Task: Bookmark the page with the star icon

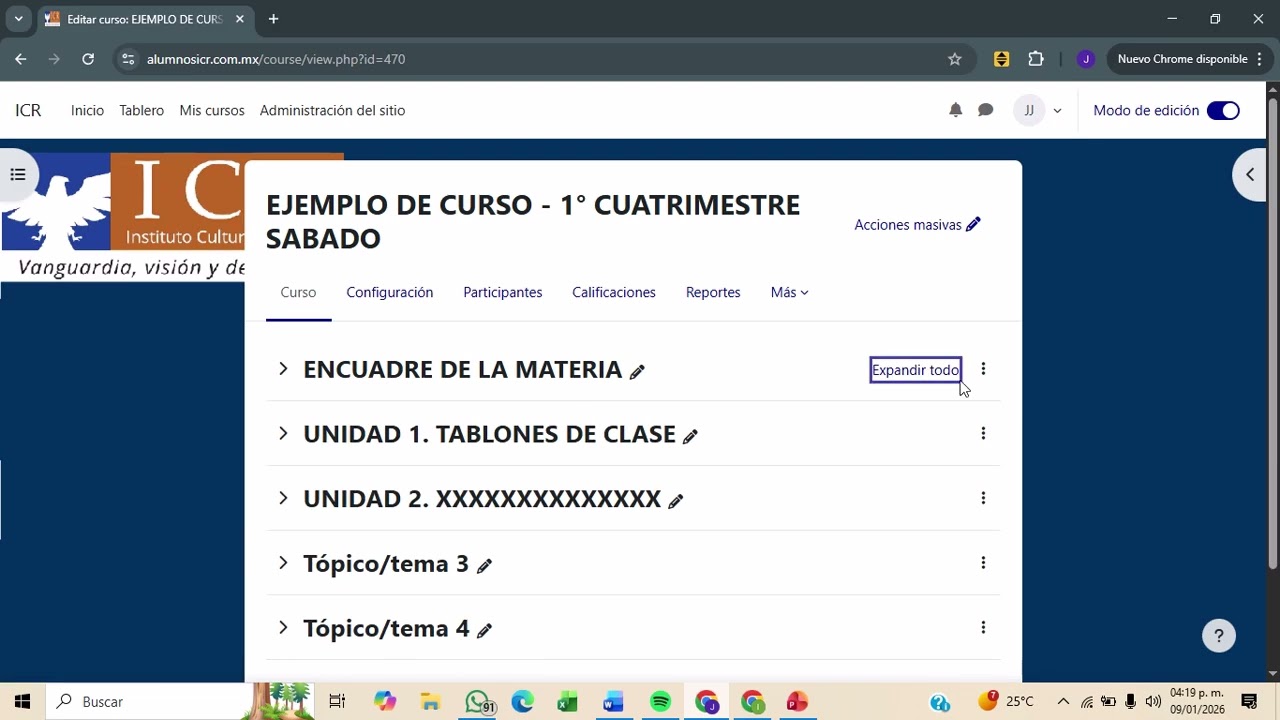Action: click(954, 59)
